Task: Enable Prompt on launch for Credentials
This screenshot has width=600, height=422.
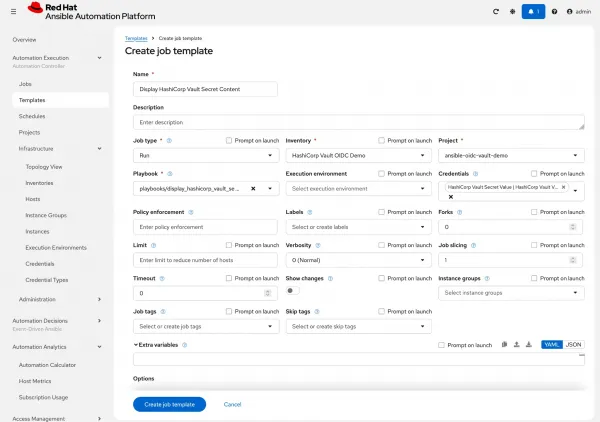Action: [x=534, y=174]
